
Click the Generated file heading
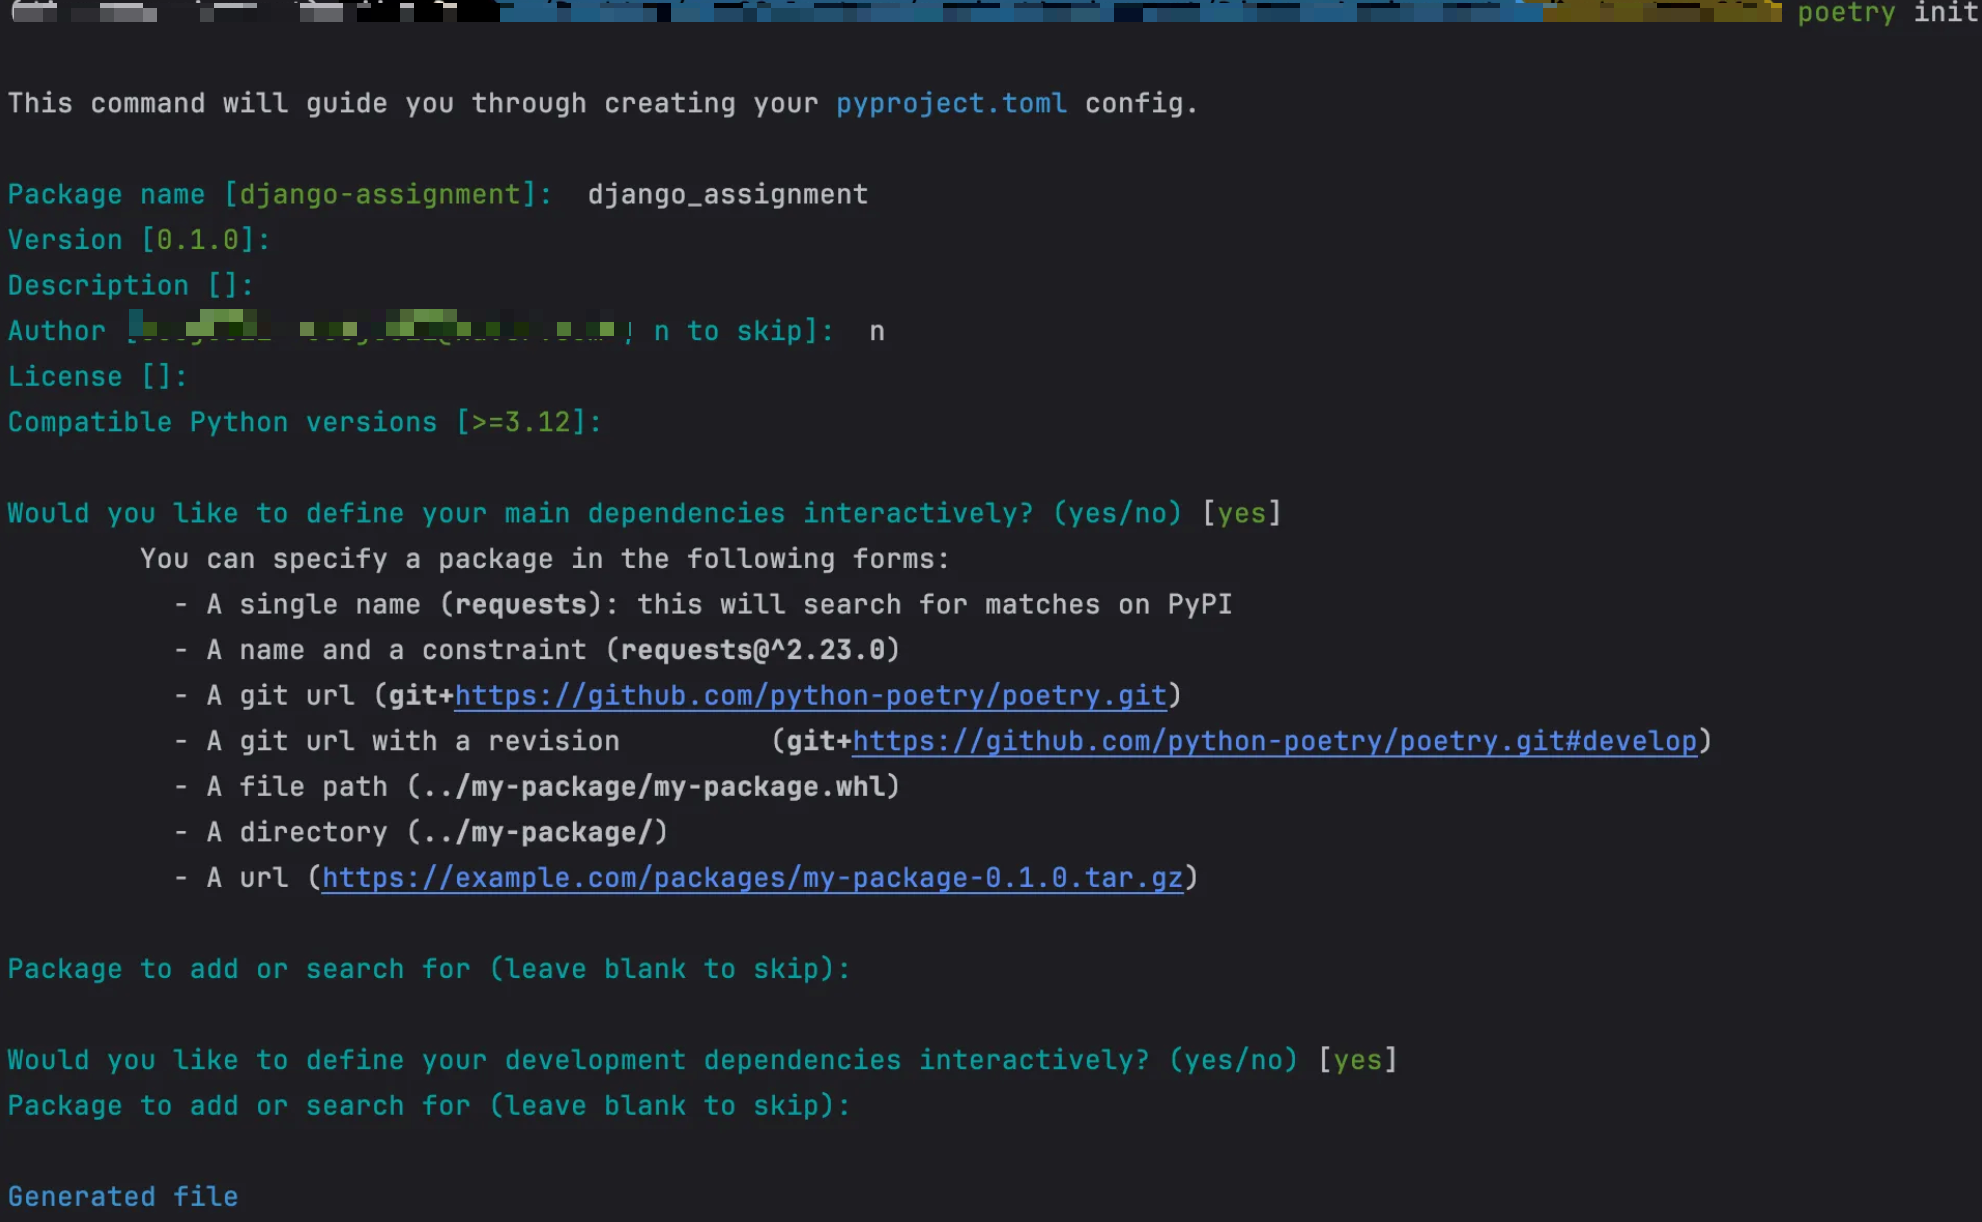[123, 1197]
